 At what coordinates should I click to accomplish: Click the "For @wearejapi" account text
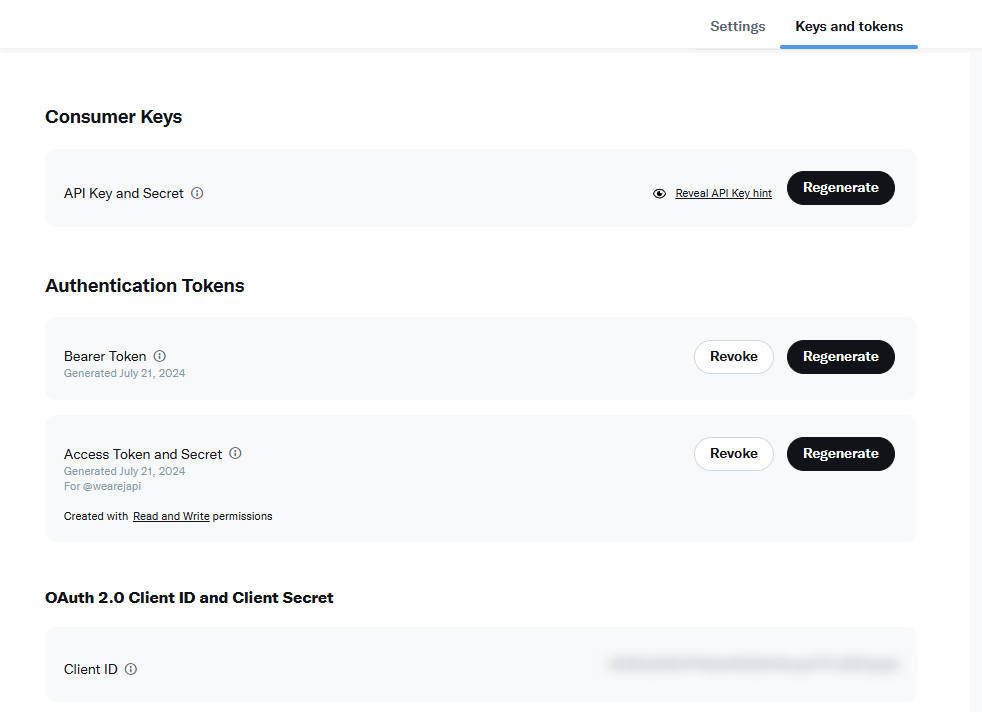click(102, 487)
